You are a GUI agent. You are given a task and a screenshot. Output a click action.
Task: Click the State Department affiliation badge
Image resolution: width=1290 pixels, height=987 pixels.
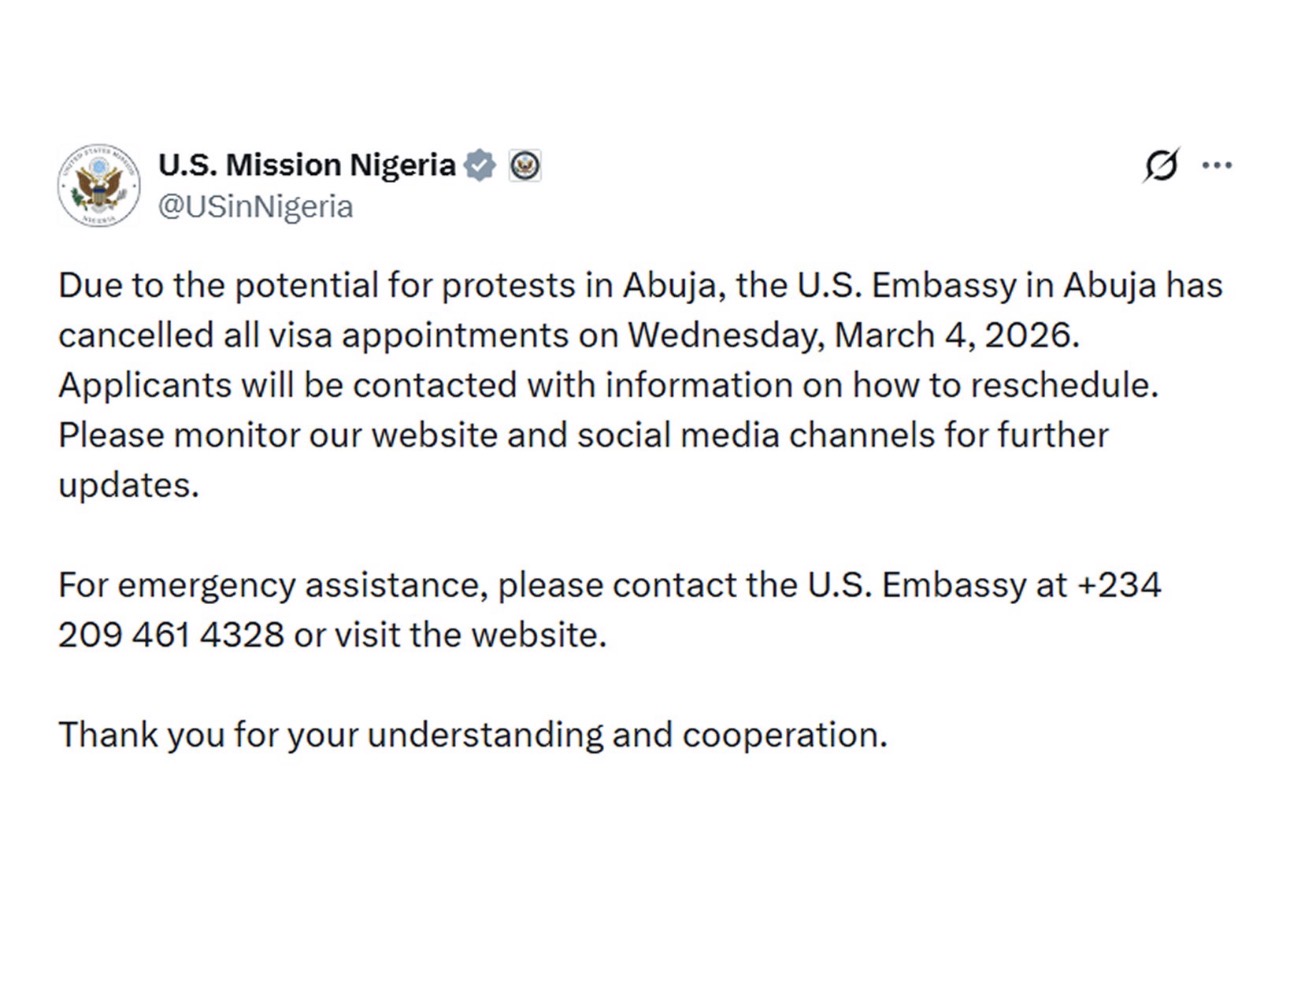click(x=525, y=165)
